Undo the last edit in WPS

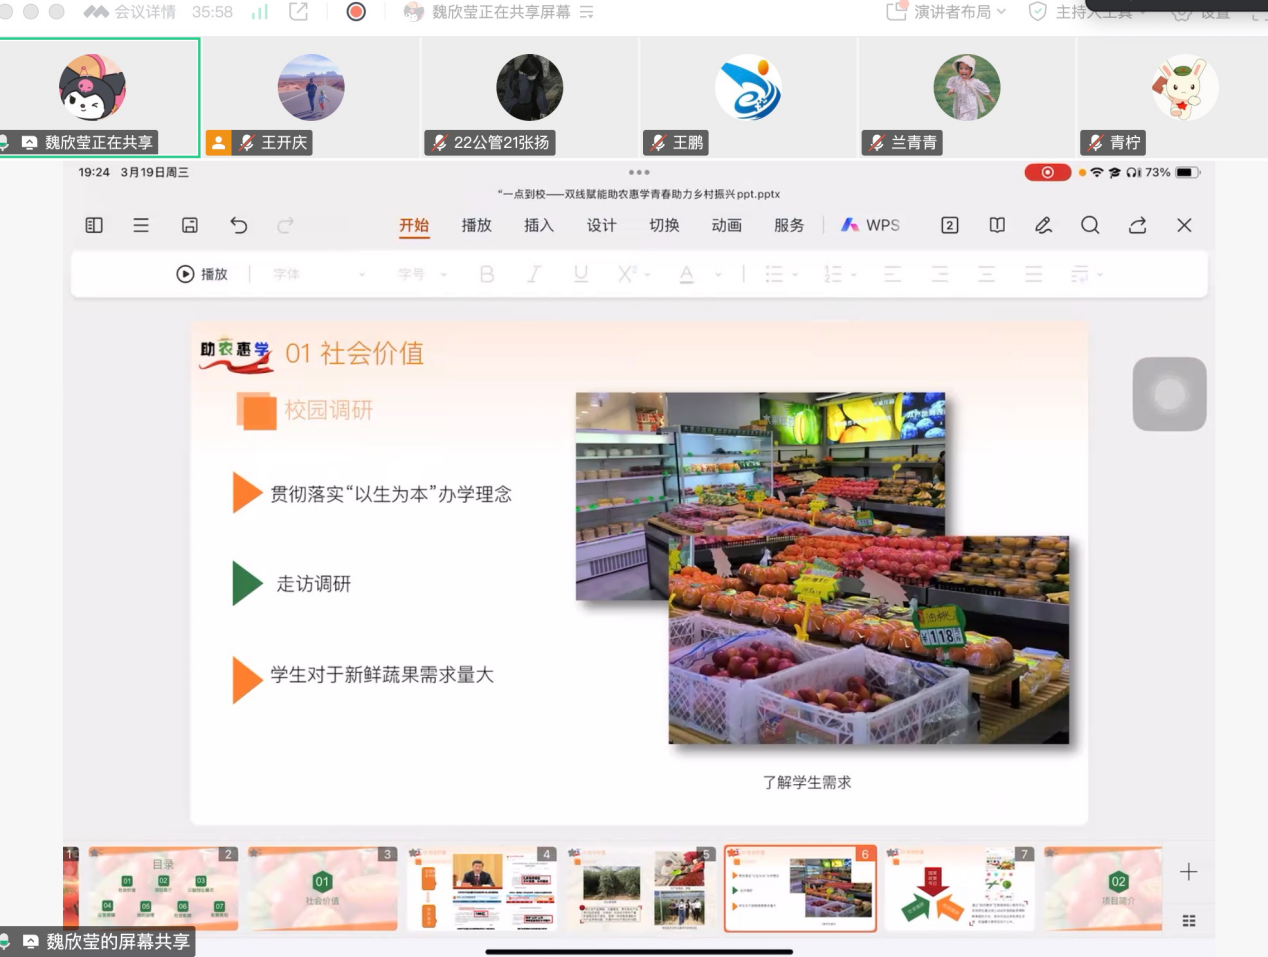point(238,225)
